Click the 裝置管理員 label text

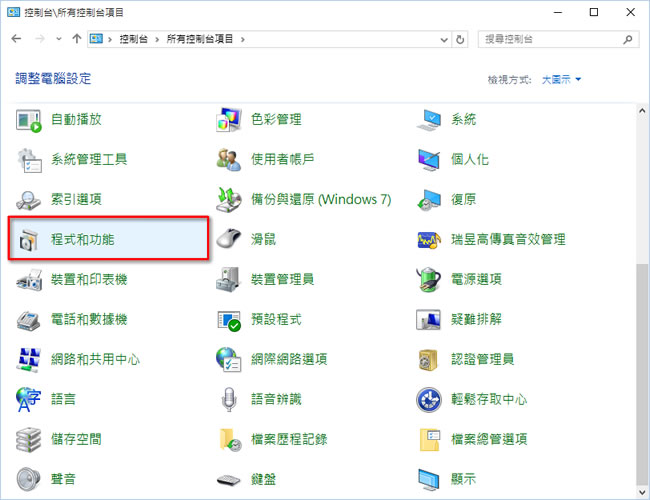click(282, 279)
